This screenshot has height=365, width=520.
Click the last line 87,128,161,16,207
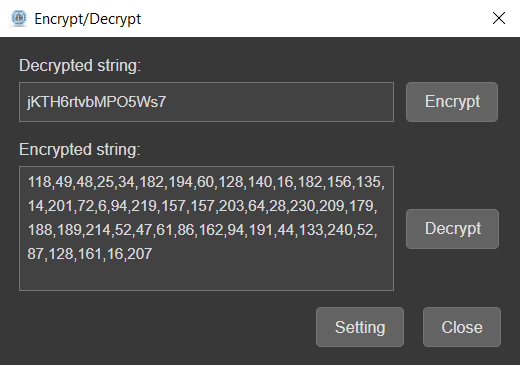[x=90, y=254]
